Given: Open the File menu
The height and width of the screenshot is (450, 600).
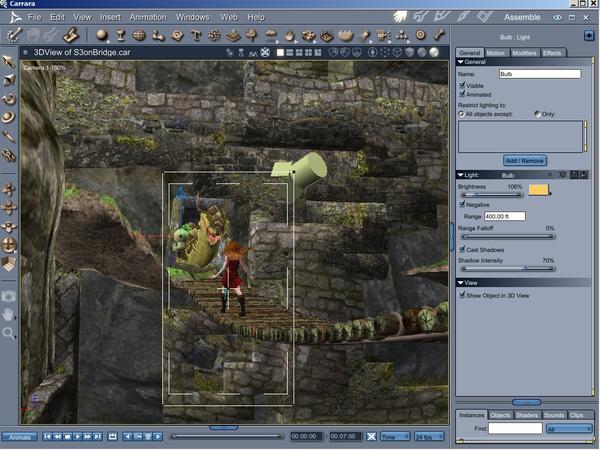Looking at the screenshot, I should [x=34, y=17].
